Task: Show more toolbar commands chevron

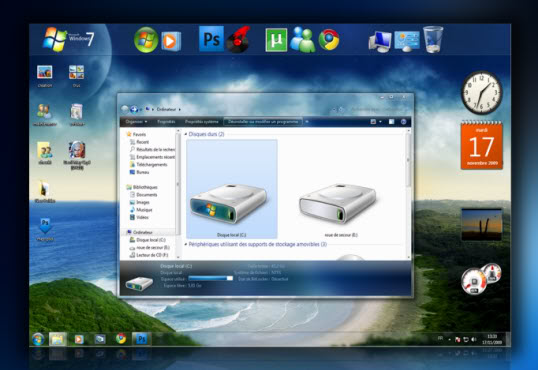Action: (x=307, y=122)
